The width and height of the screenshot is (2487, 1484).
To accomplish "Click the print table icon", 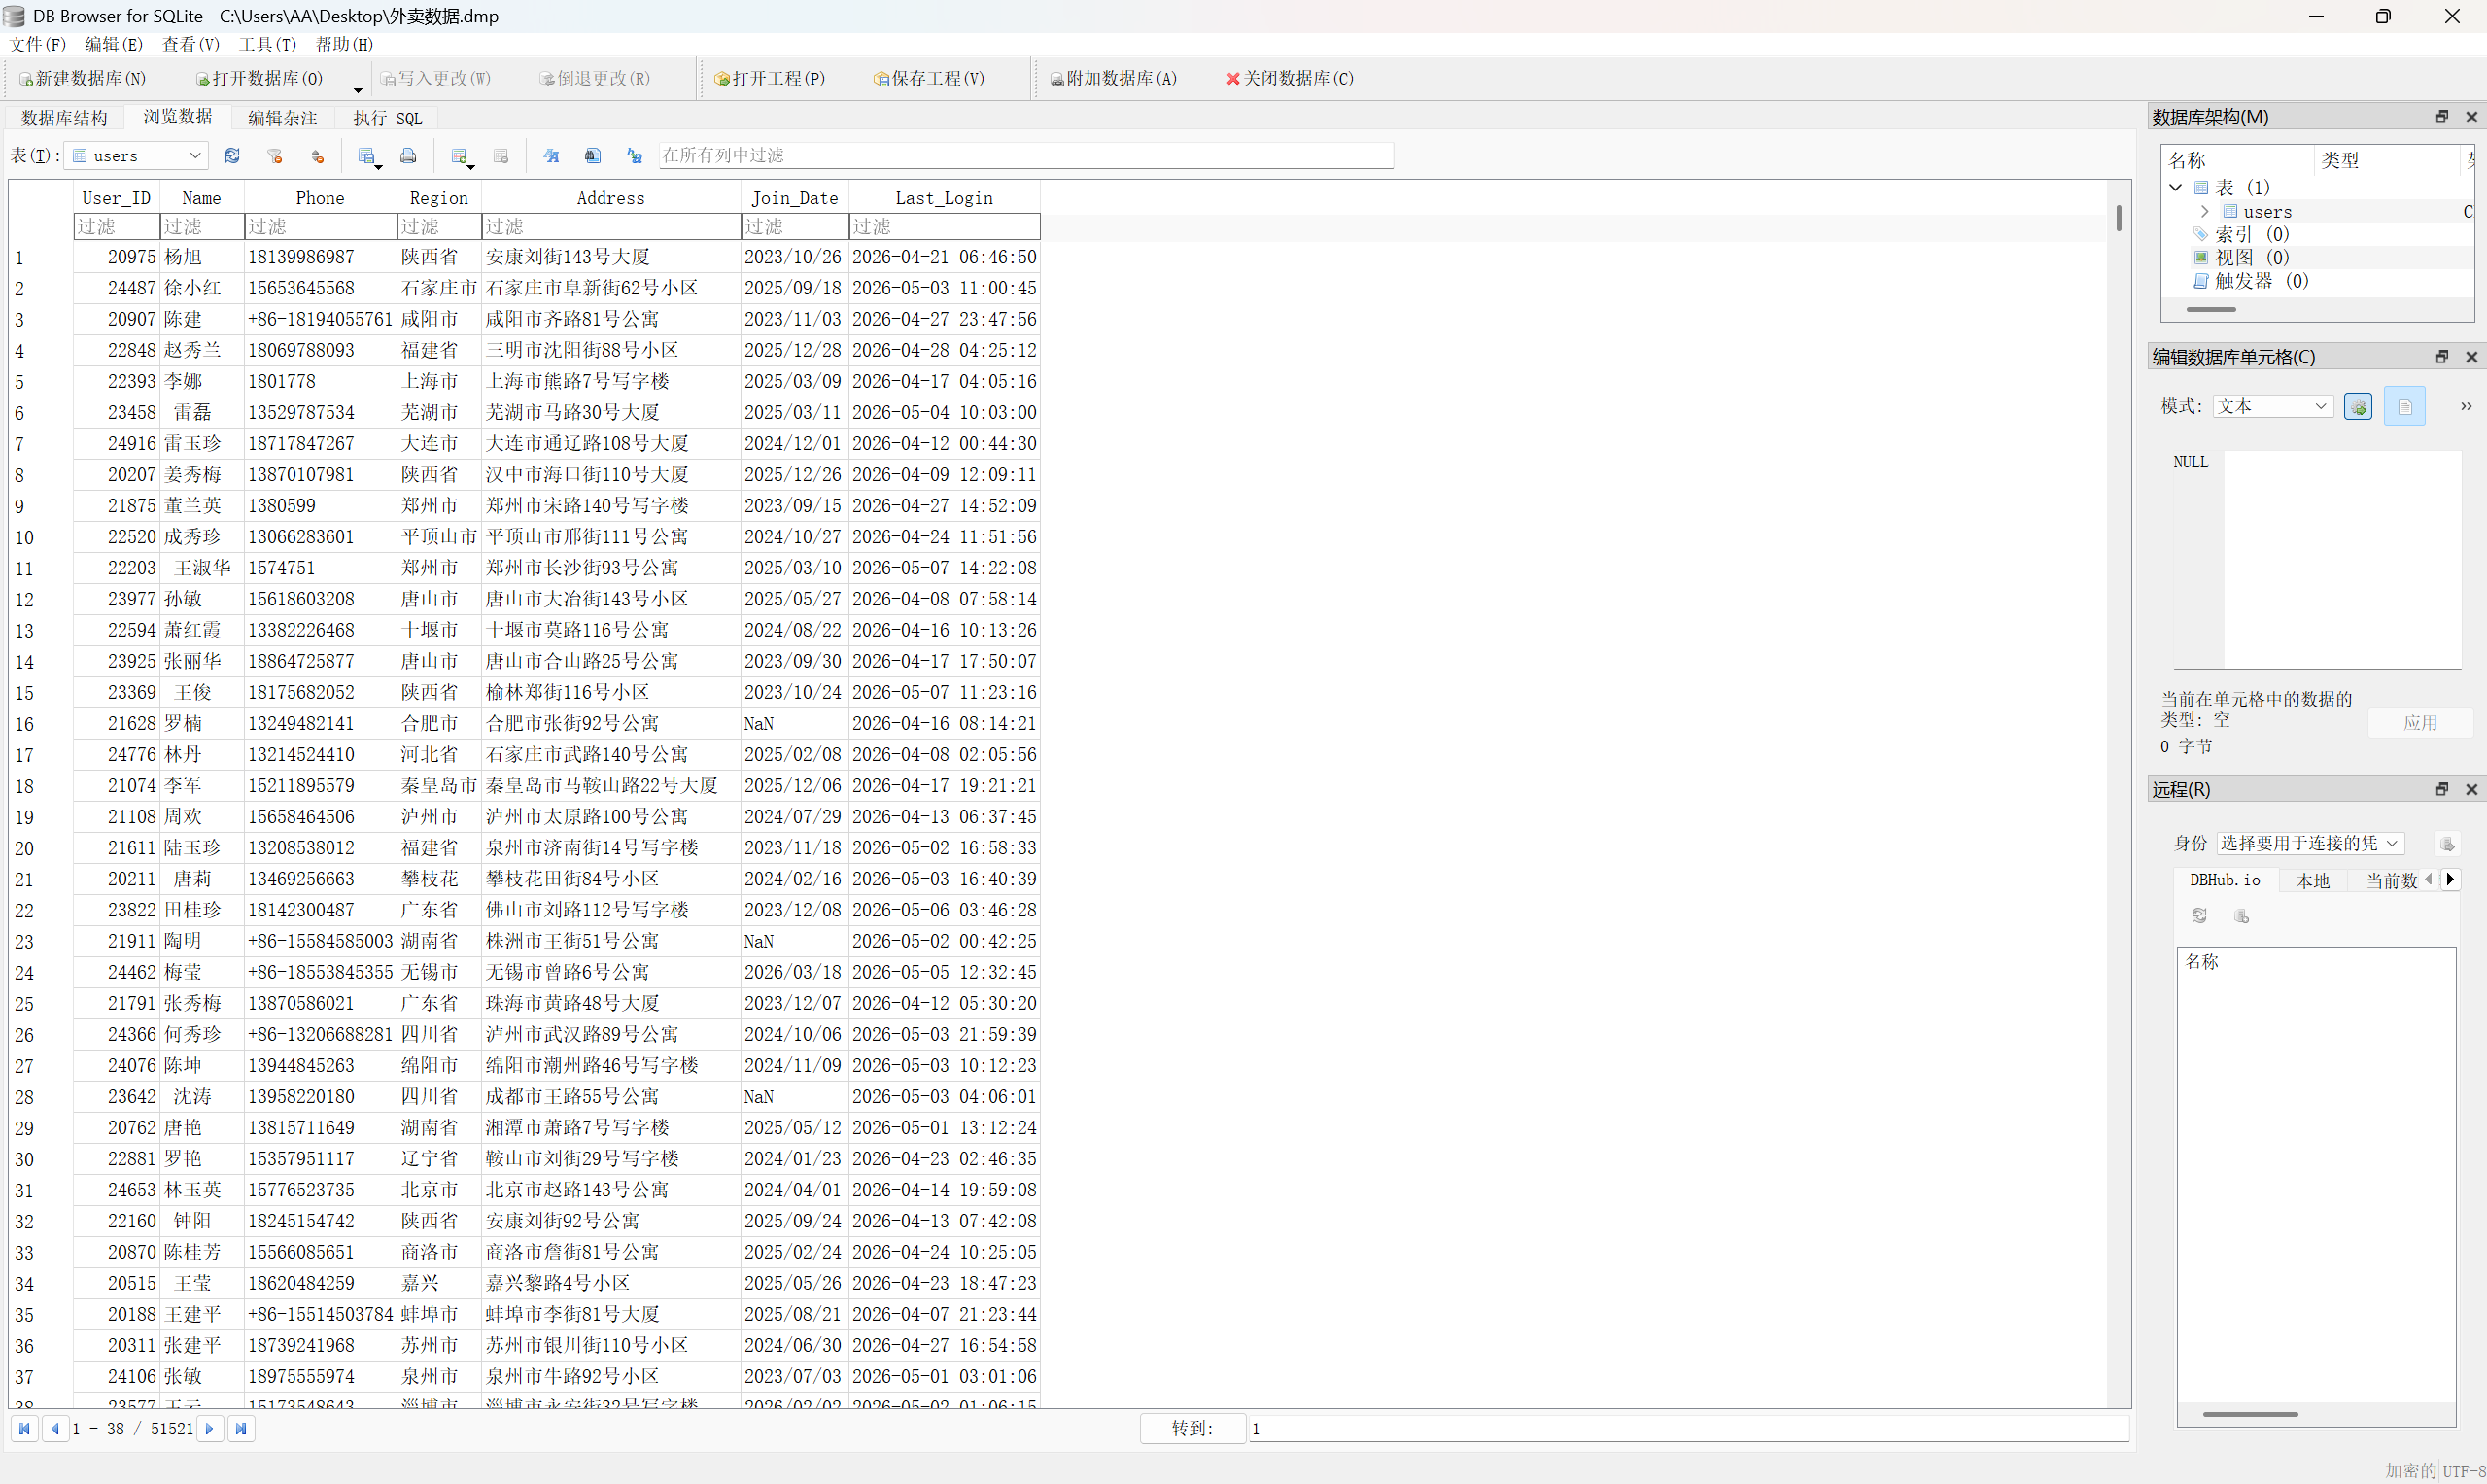I will (x=408, y=155).
